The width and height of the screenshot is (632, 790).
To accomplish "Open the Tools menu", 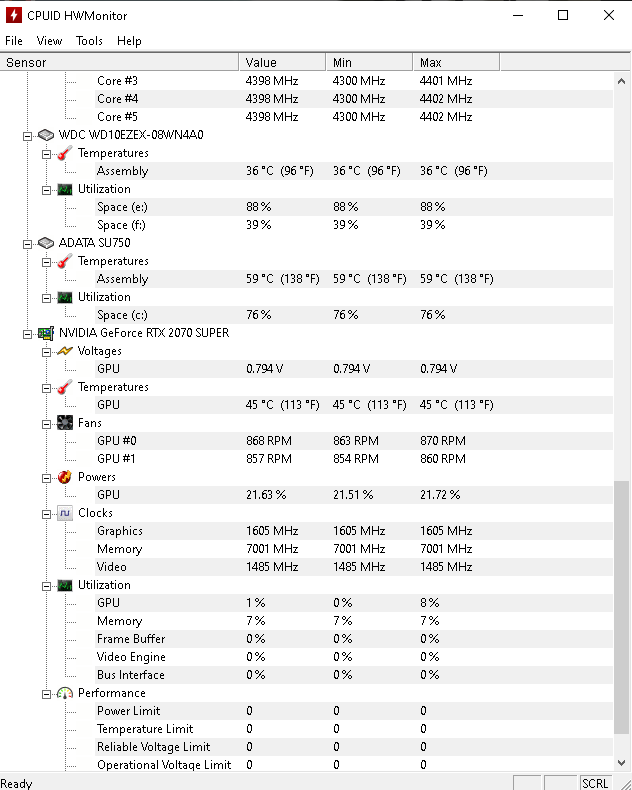I will coord(89,41).
